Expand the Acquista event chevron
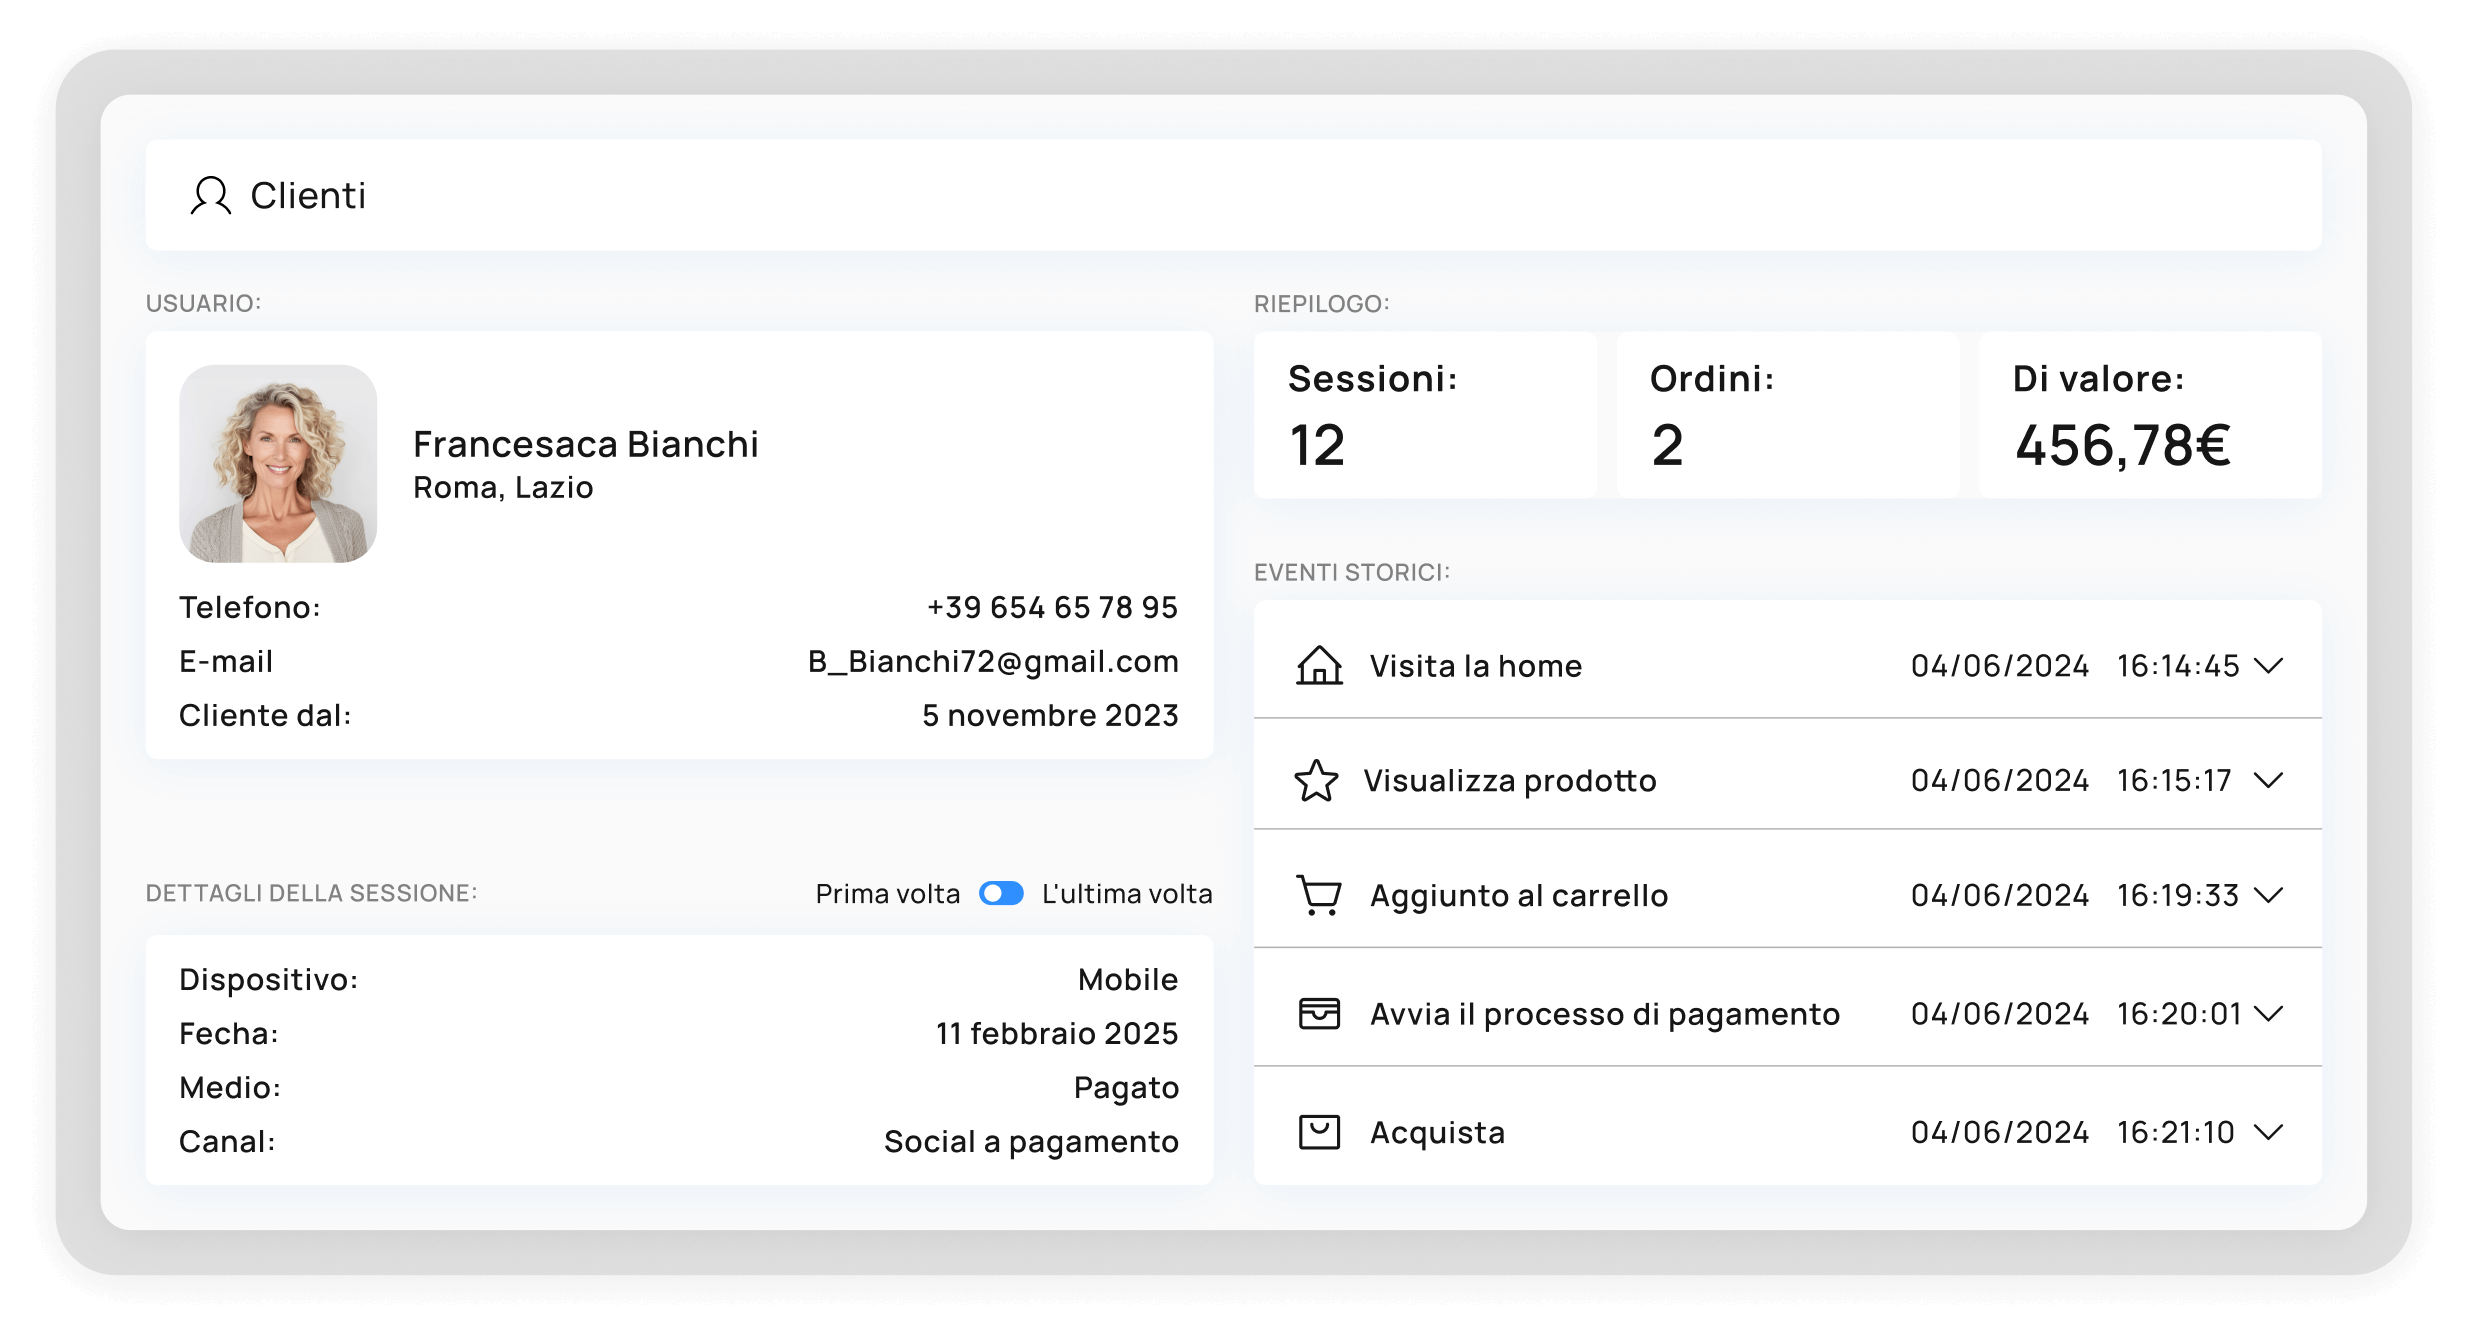2468x1337 pixels. (2269, 1132)
